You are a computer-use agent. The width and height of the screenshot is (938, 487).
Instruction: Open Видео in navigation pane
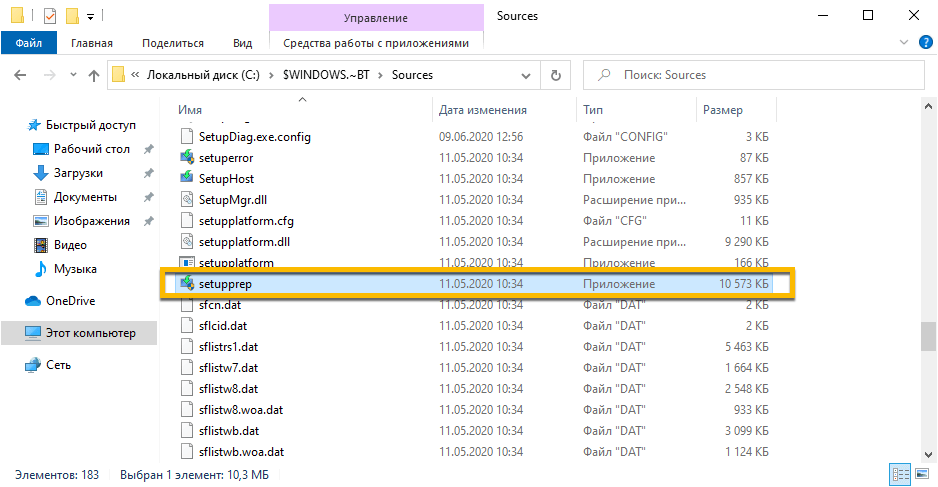pos(70,245)
